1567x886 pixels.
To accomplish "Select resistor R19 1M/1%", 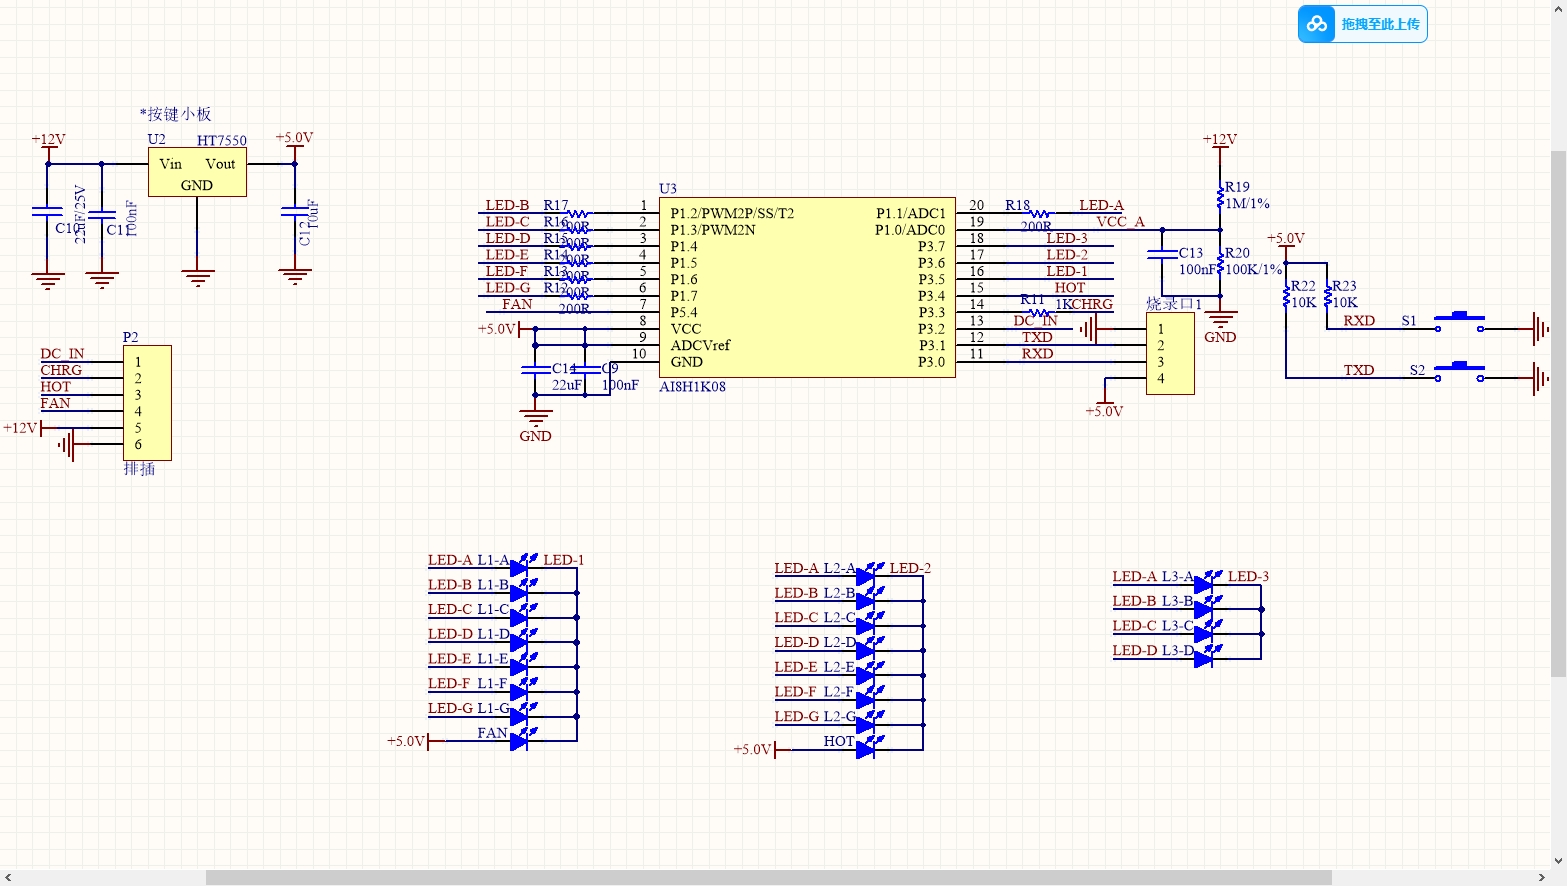I will [x=1221, y=196].
